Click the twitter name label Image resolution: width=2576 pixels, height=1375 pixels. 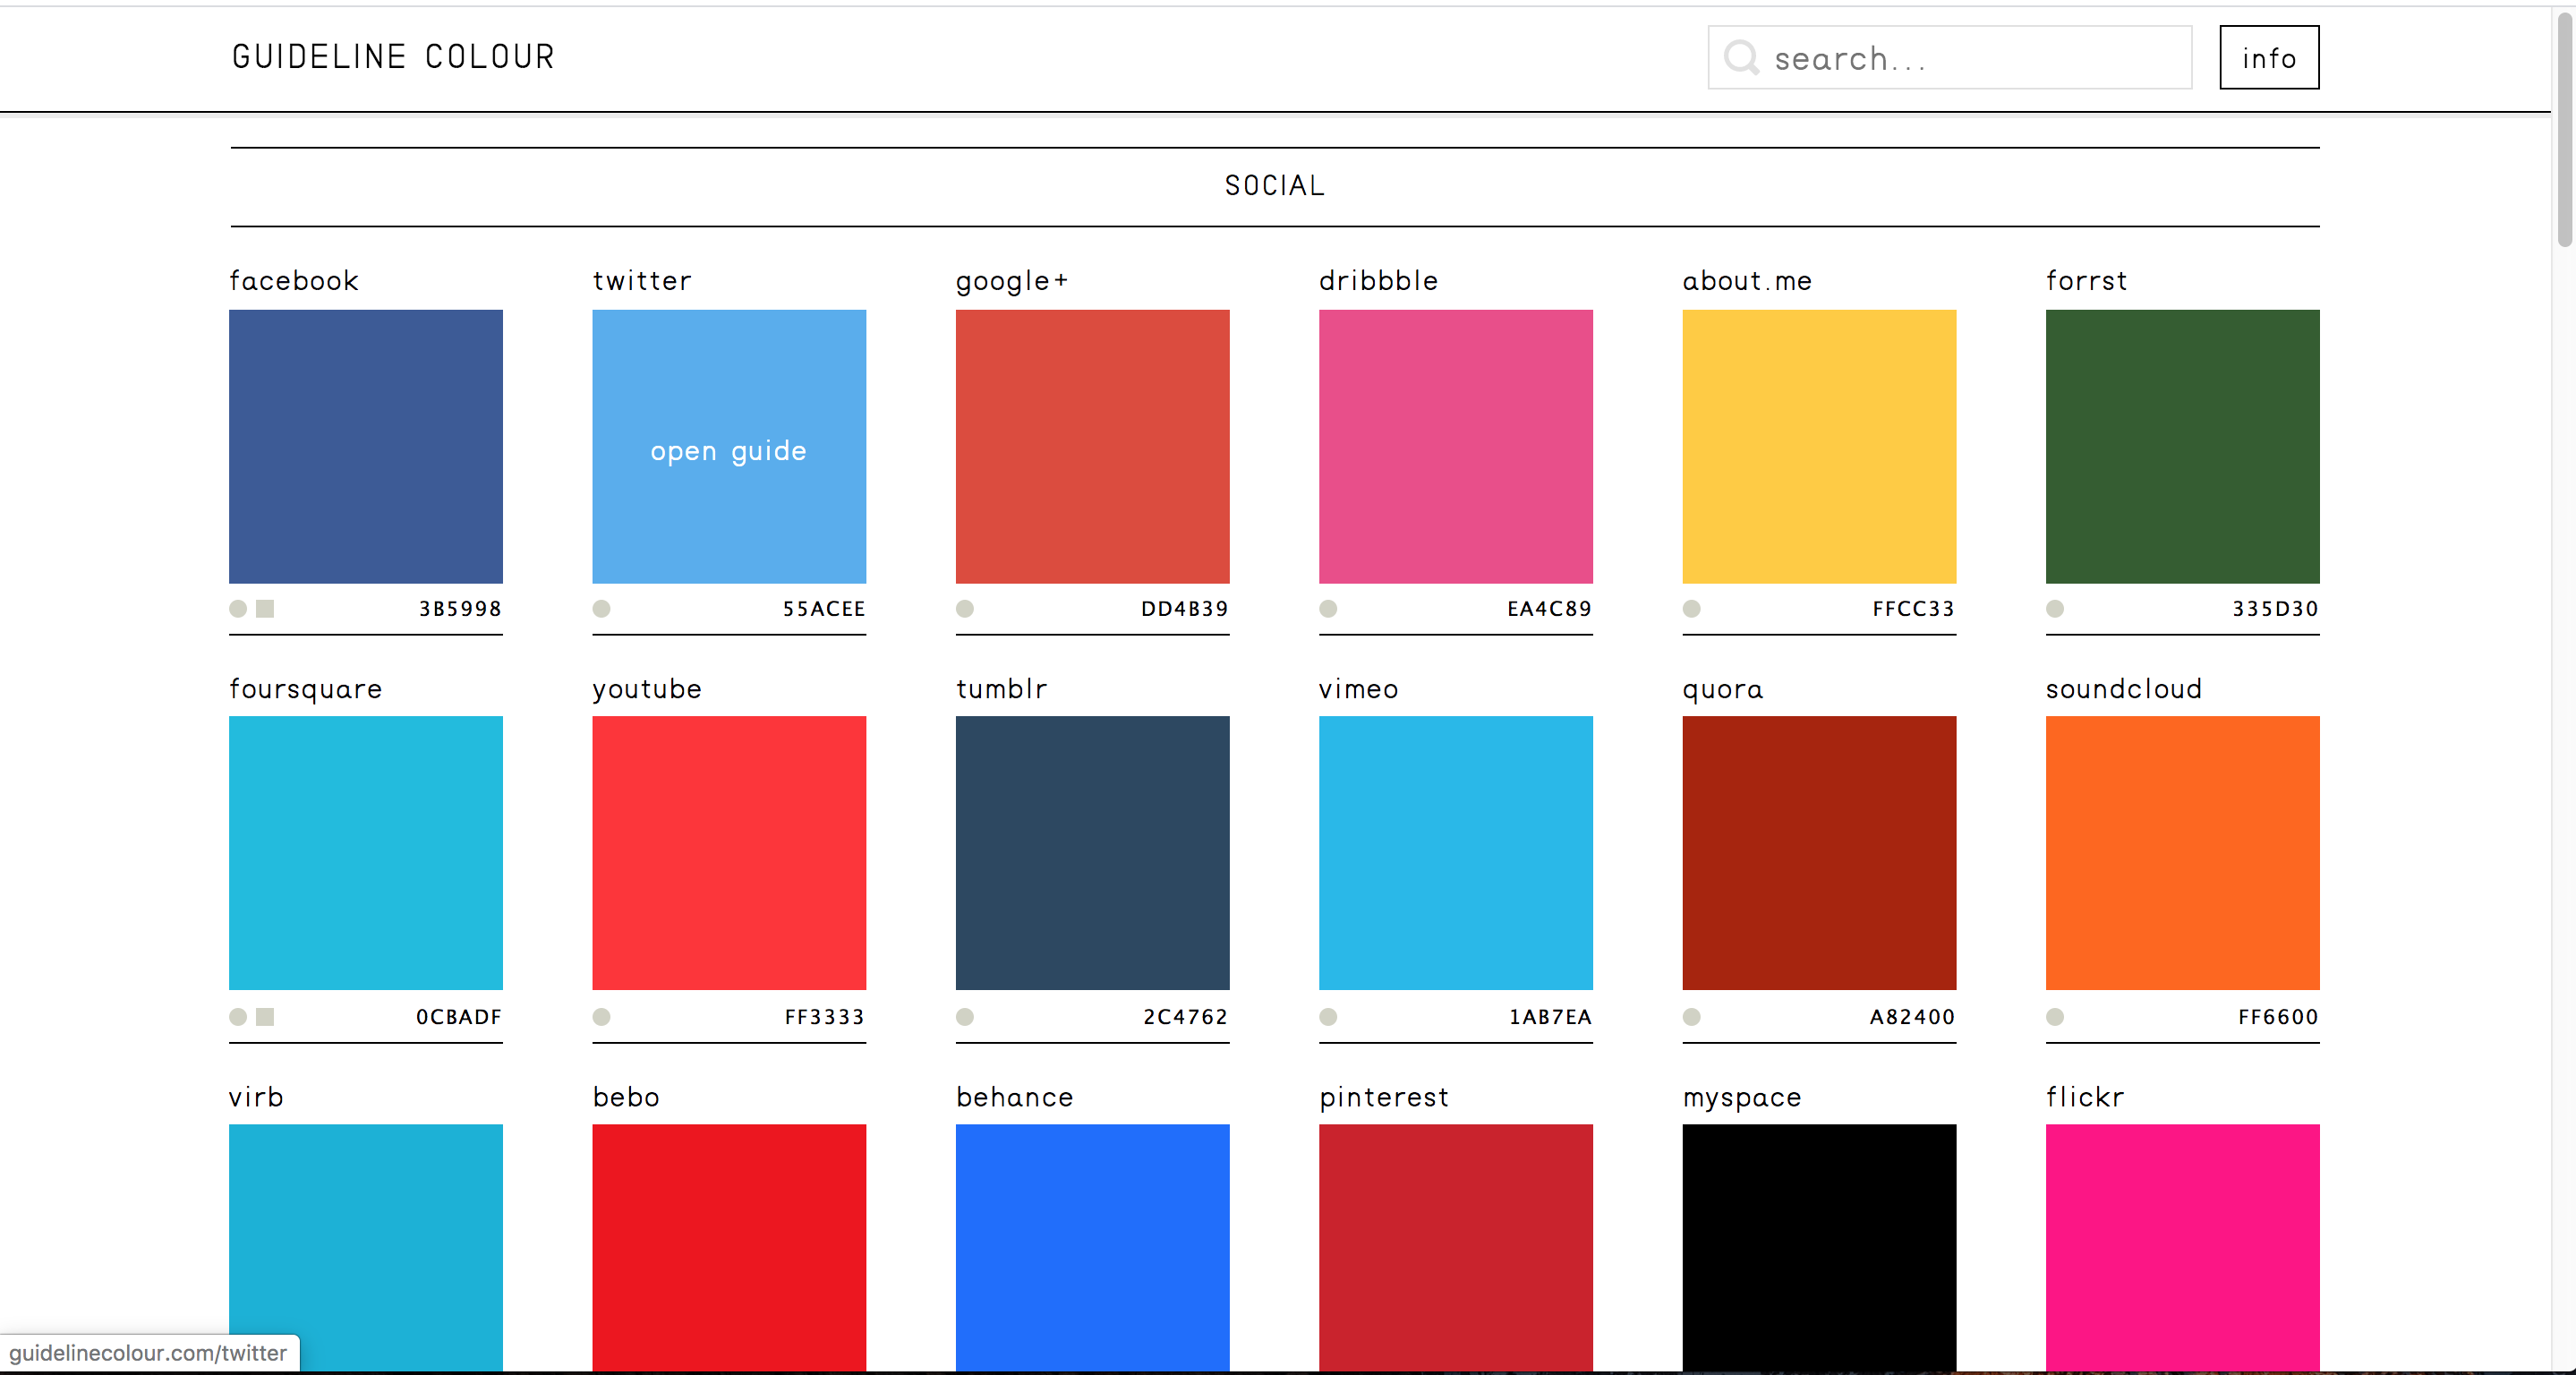click(642, 281)
